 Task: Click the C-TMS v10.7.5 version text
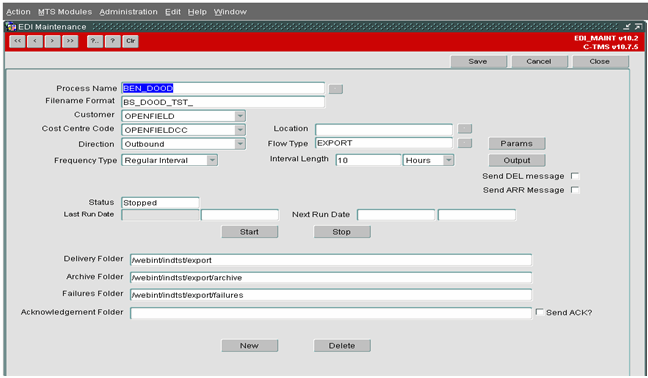pyautogui.click(x=610, y=47)
